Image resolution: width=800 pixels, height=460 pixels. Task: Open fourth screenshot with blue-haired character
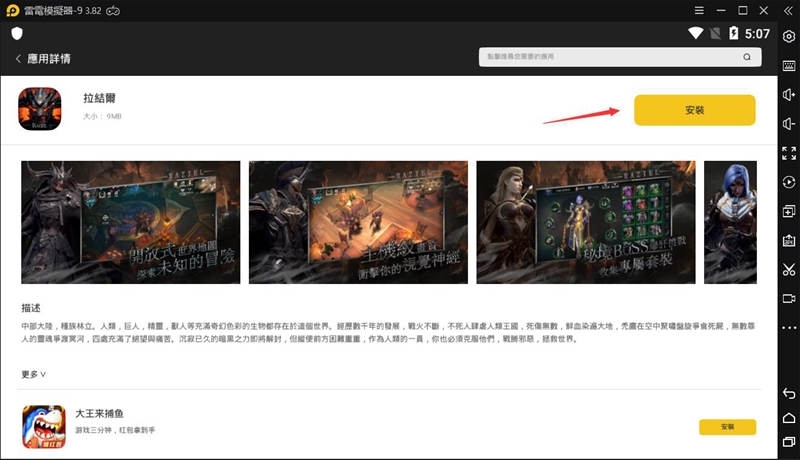coord(730,222)
